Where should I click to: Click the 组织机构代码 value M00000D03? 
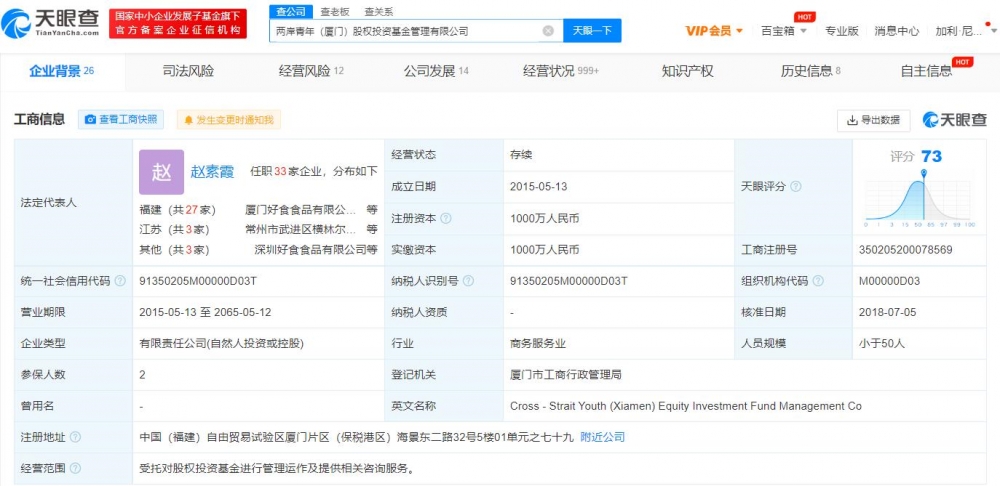pyautogui.click(x=889, y=281)
